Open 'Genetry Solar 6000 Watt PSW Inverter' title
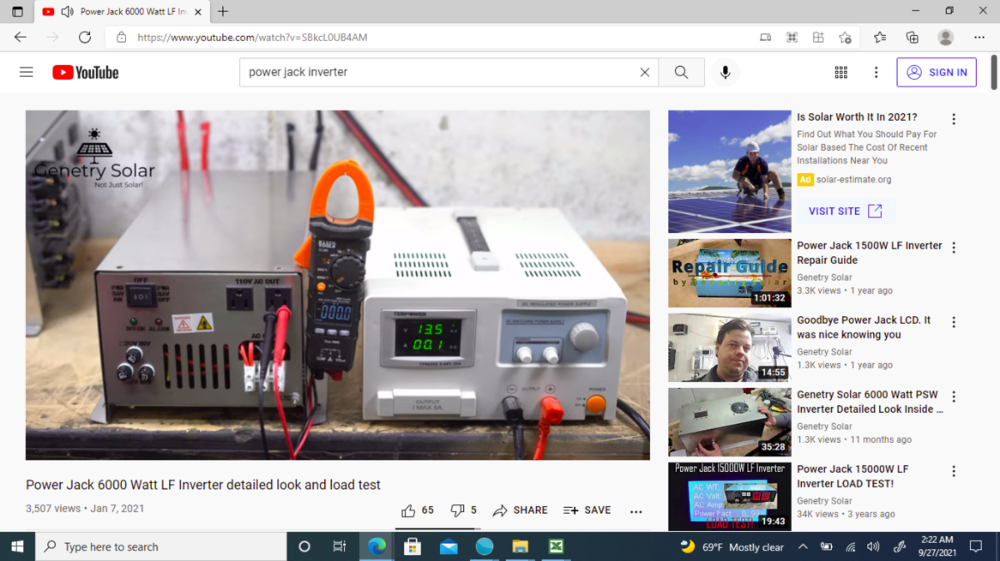Viewport: 1000px width, 561px height. pyautogui.click(x=869, y=402)
